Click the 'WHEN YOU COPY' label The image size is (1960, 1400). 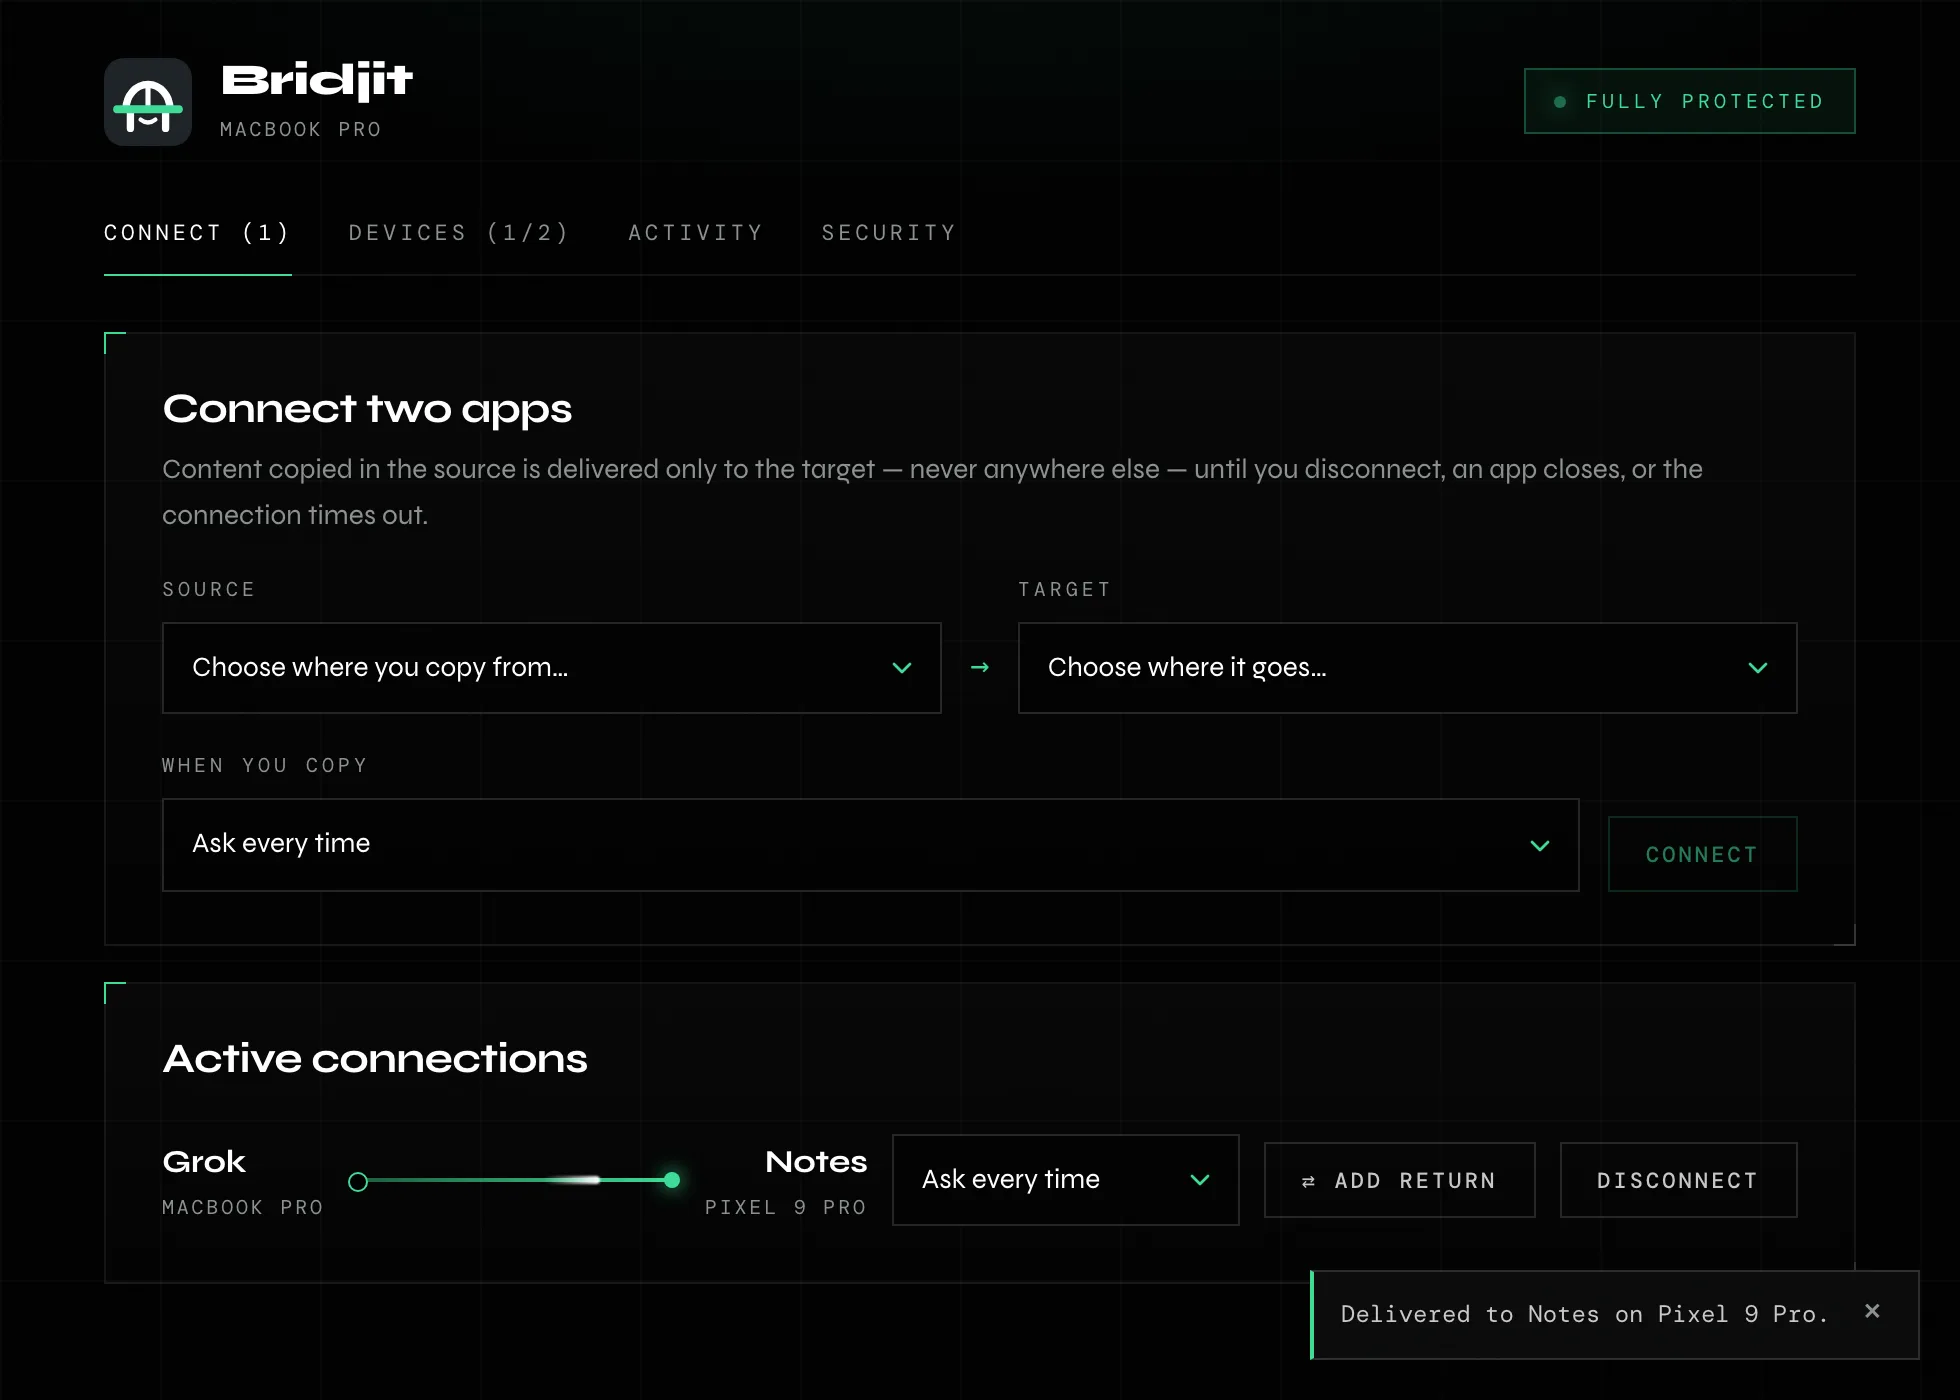tap(265, 766)
